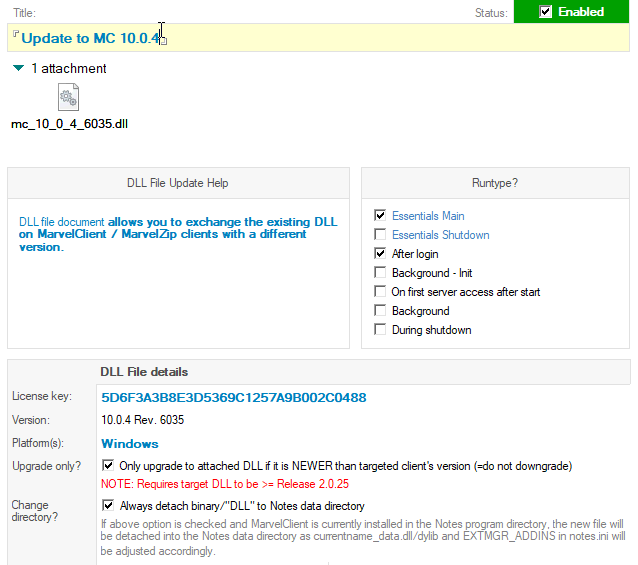The image size is (638, 565).
Task: Click the 'Change directory?' label
Action: (x=35, y=511)
